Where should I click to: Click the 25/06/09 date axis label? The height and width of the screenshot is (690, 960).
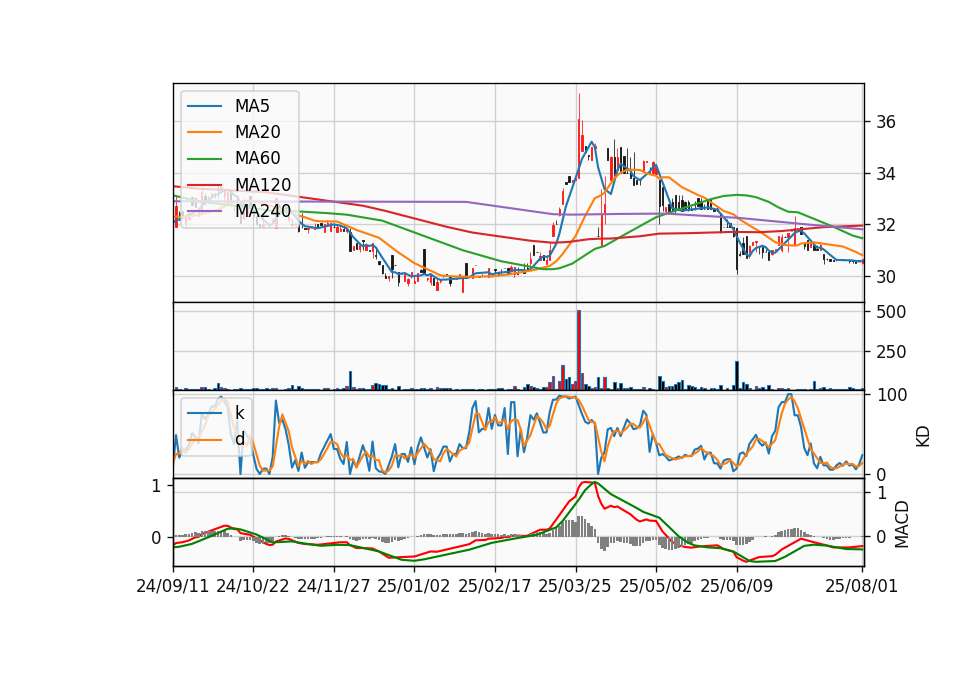737,586
